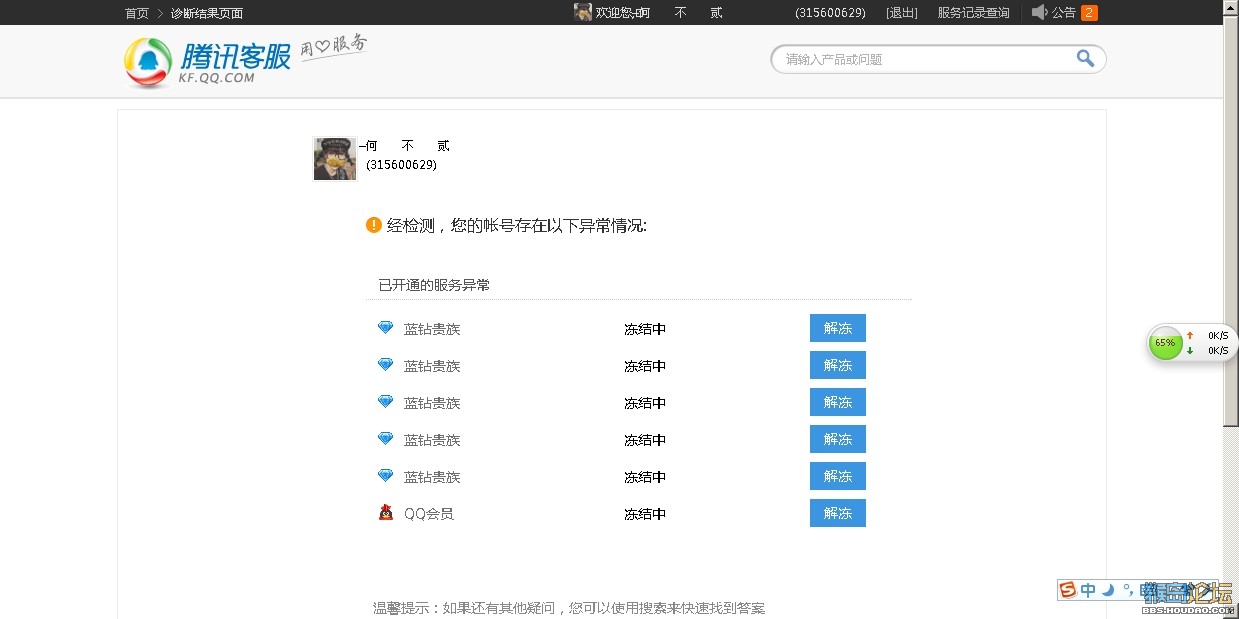Screen dimensions: 1239x619
Task: Toggle the 中 Chinese input mode indicator
Action: tap(1088, 590)
